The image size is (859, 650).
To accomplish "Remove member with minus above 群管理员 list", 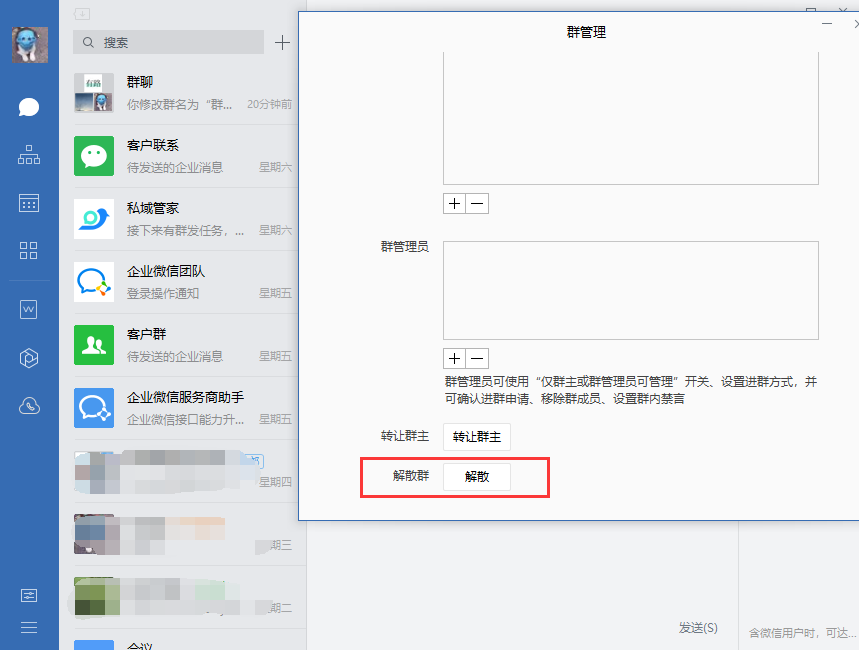I will click(477, 204).
